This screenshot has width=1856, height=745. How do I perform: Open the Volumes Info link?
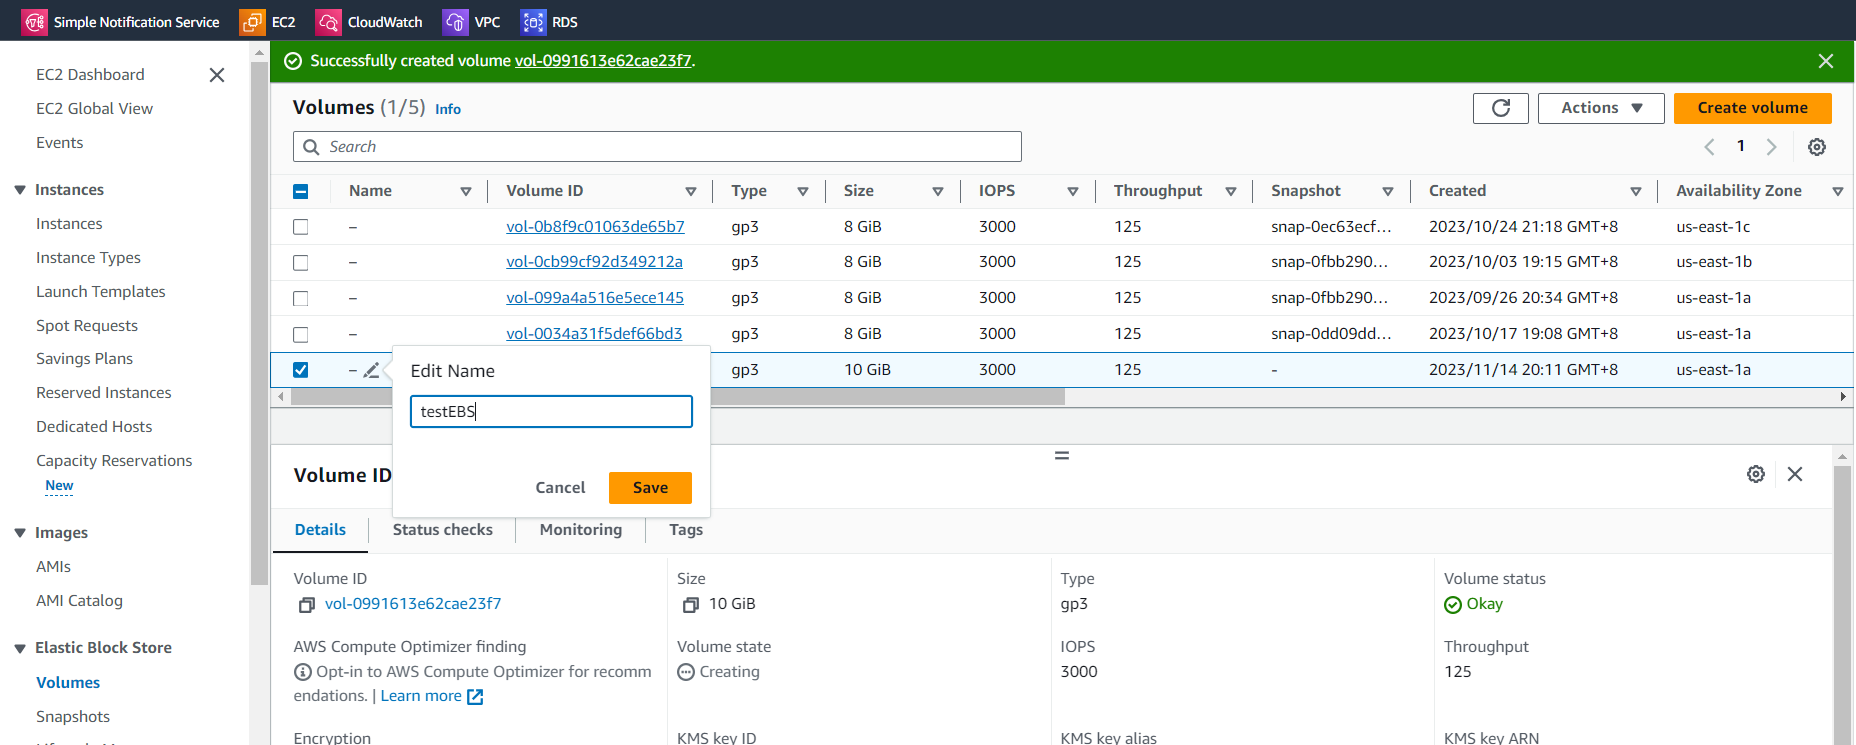click(448, 109)
